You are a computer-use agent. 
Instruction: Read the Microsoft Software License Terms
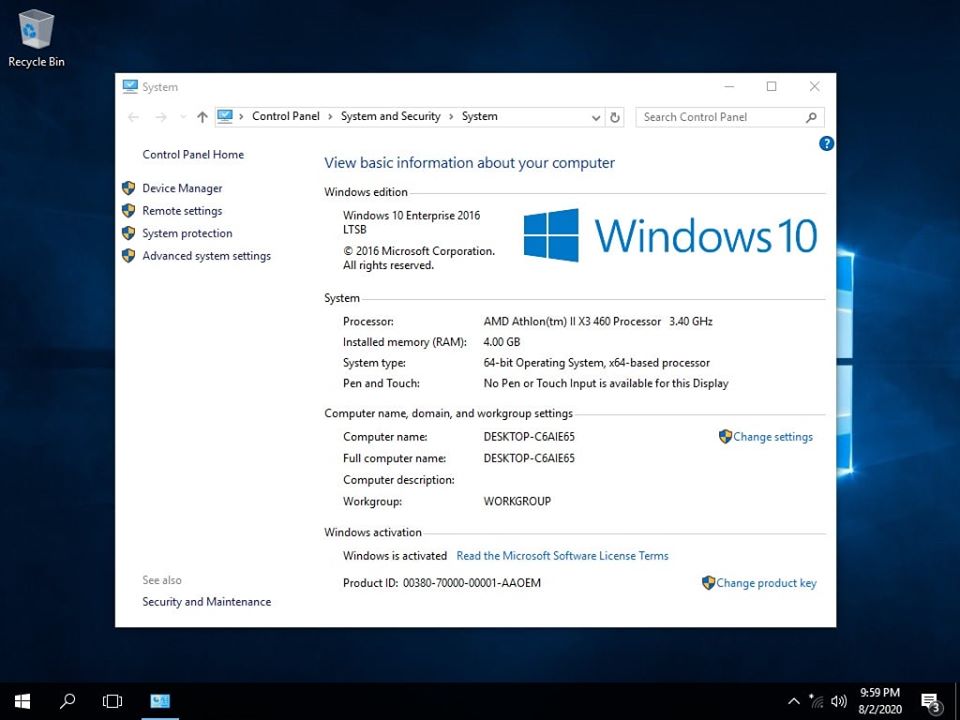tap(562, 556)
